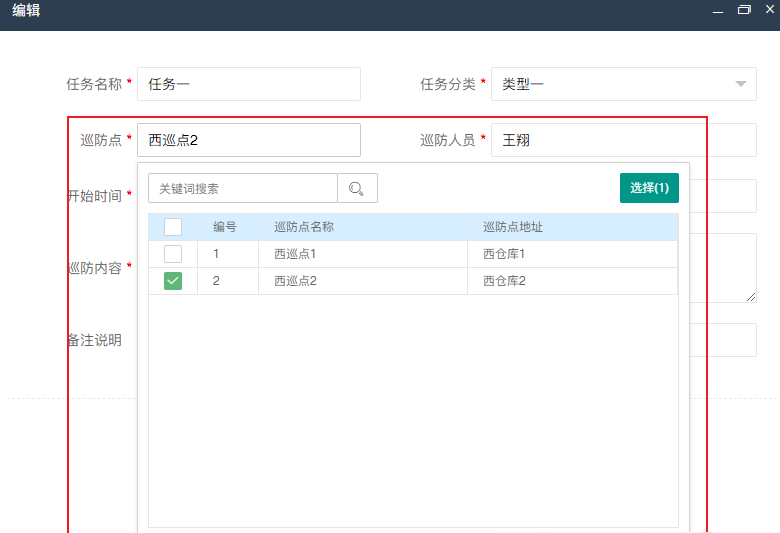Click the 编号 column header

point(225,227)
